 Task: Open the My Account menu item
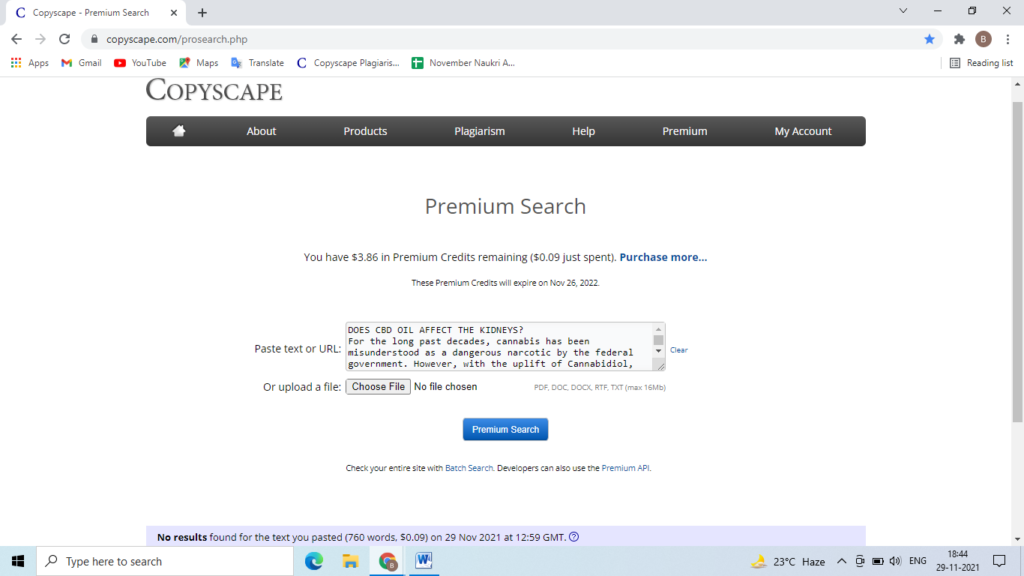click(x=803, y=131)
